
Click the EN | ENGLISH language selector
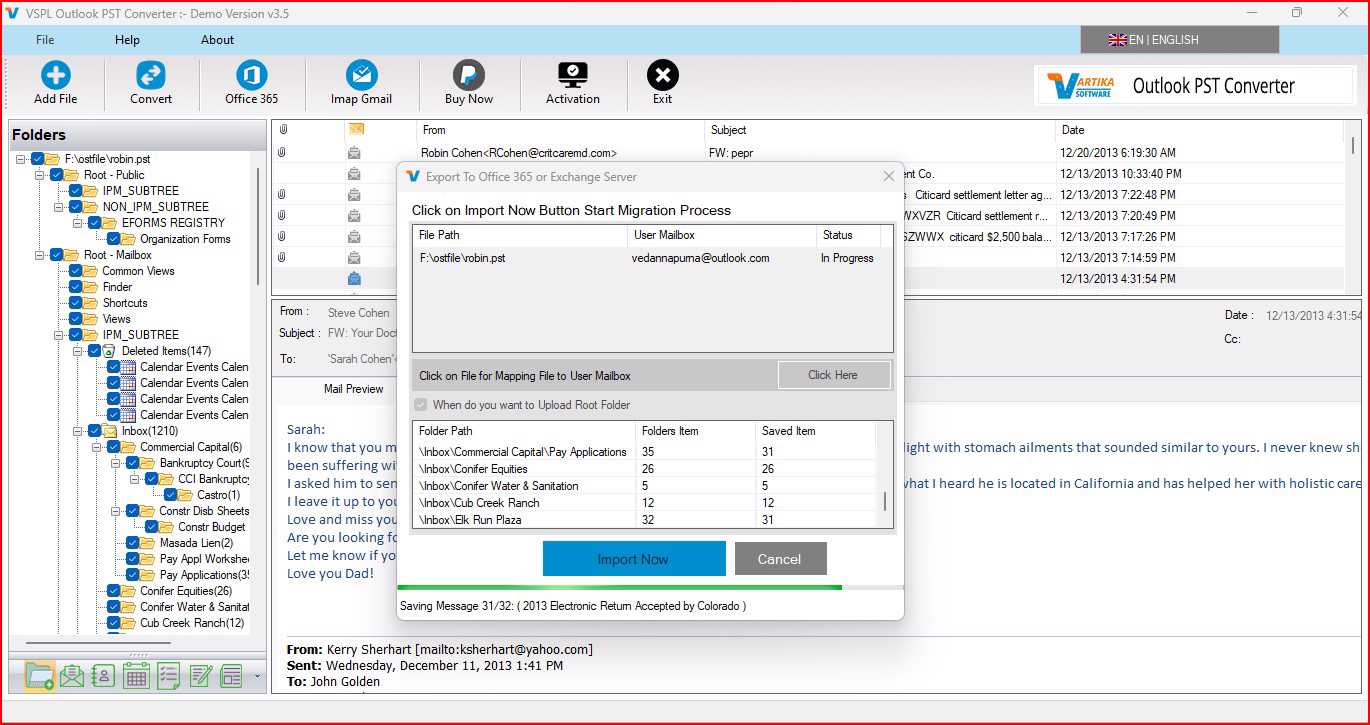(x=1180, y=40)
